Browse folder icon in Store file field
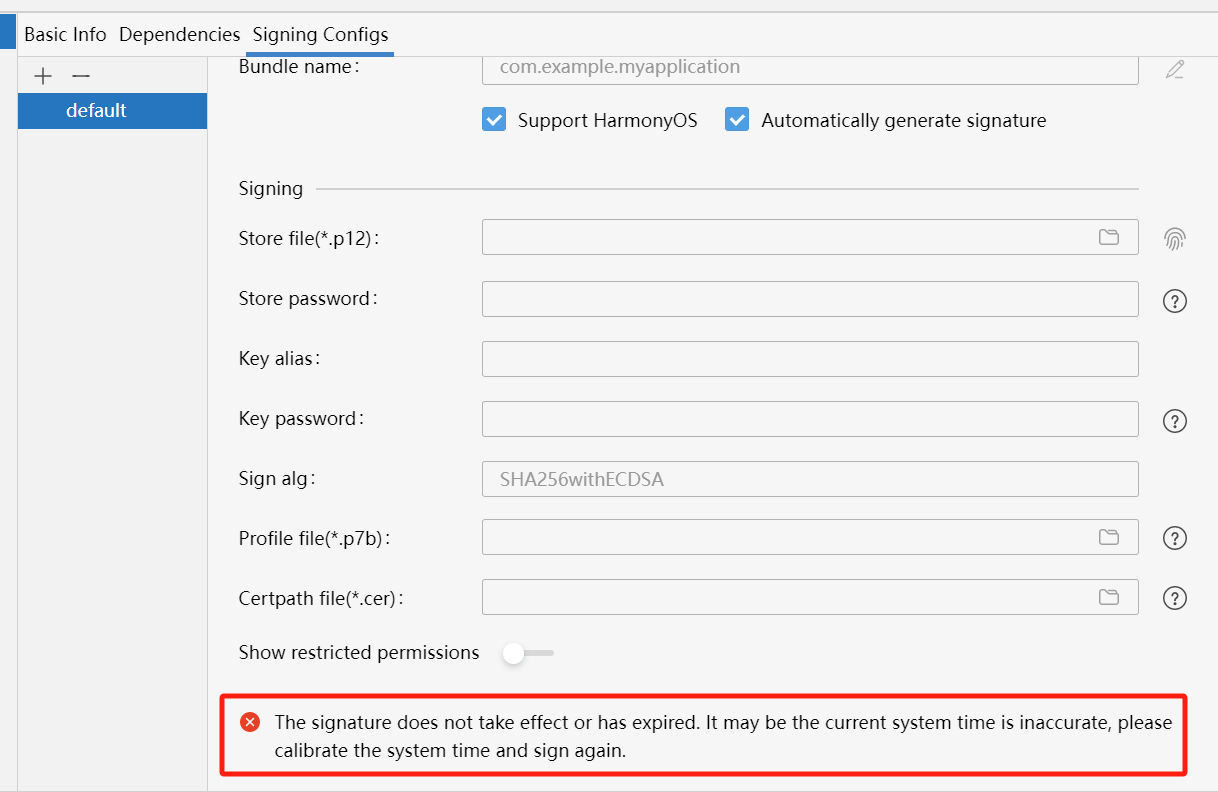Screen dimensions: 1218x792 [x=1109, y=237]
